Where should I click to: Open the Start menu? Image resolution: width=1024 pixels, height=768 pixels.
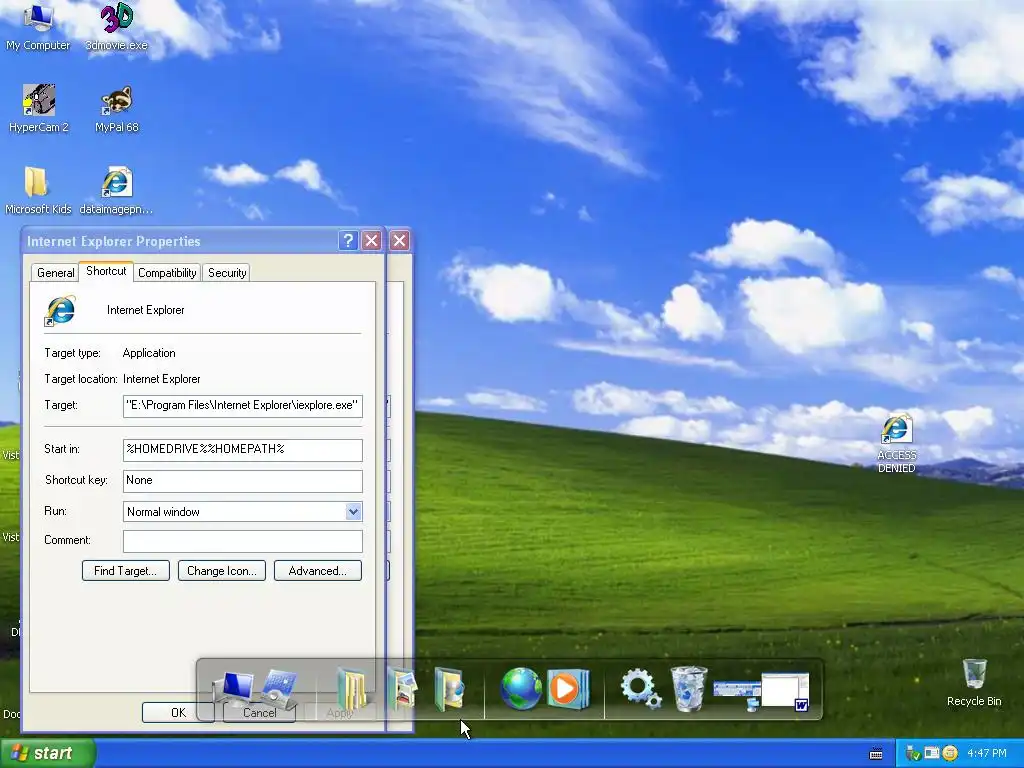click(47, 754)
